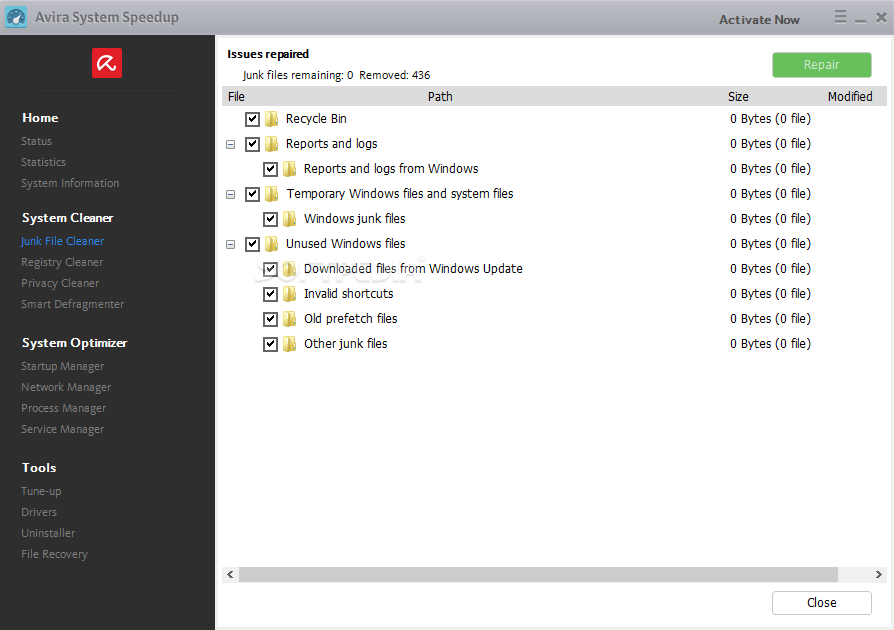
Task: Toggle Temporary Windows files and system files checkbox
Action: pyautogui.click(x=253, y=194)
